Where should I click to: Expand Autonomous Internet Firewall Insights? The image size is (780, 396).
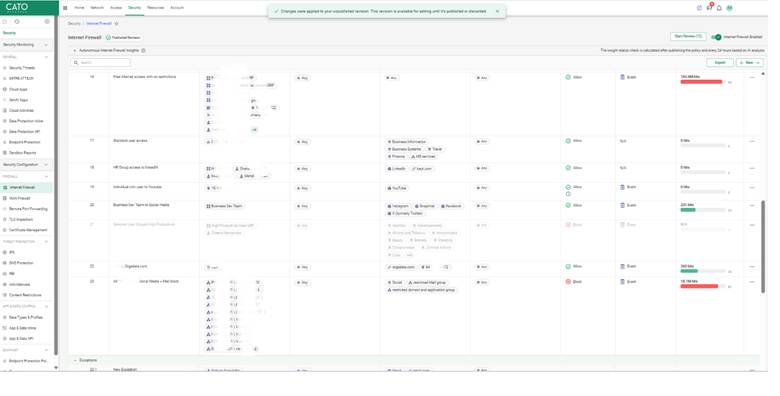75,50
